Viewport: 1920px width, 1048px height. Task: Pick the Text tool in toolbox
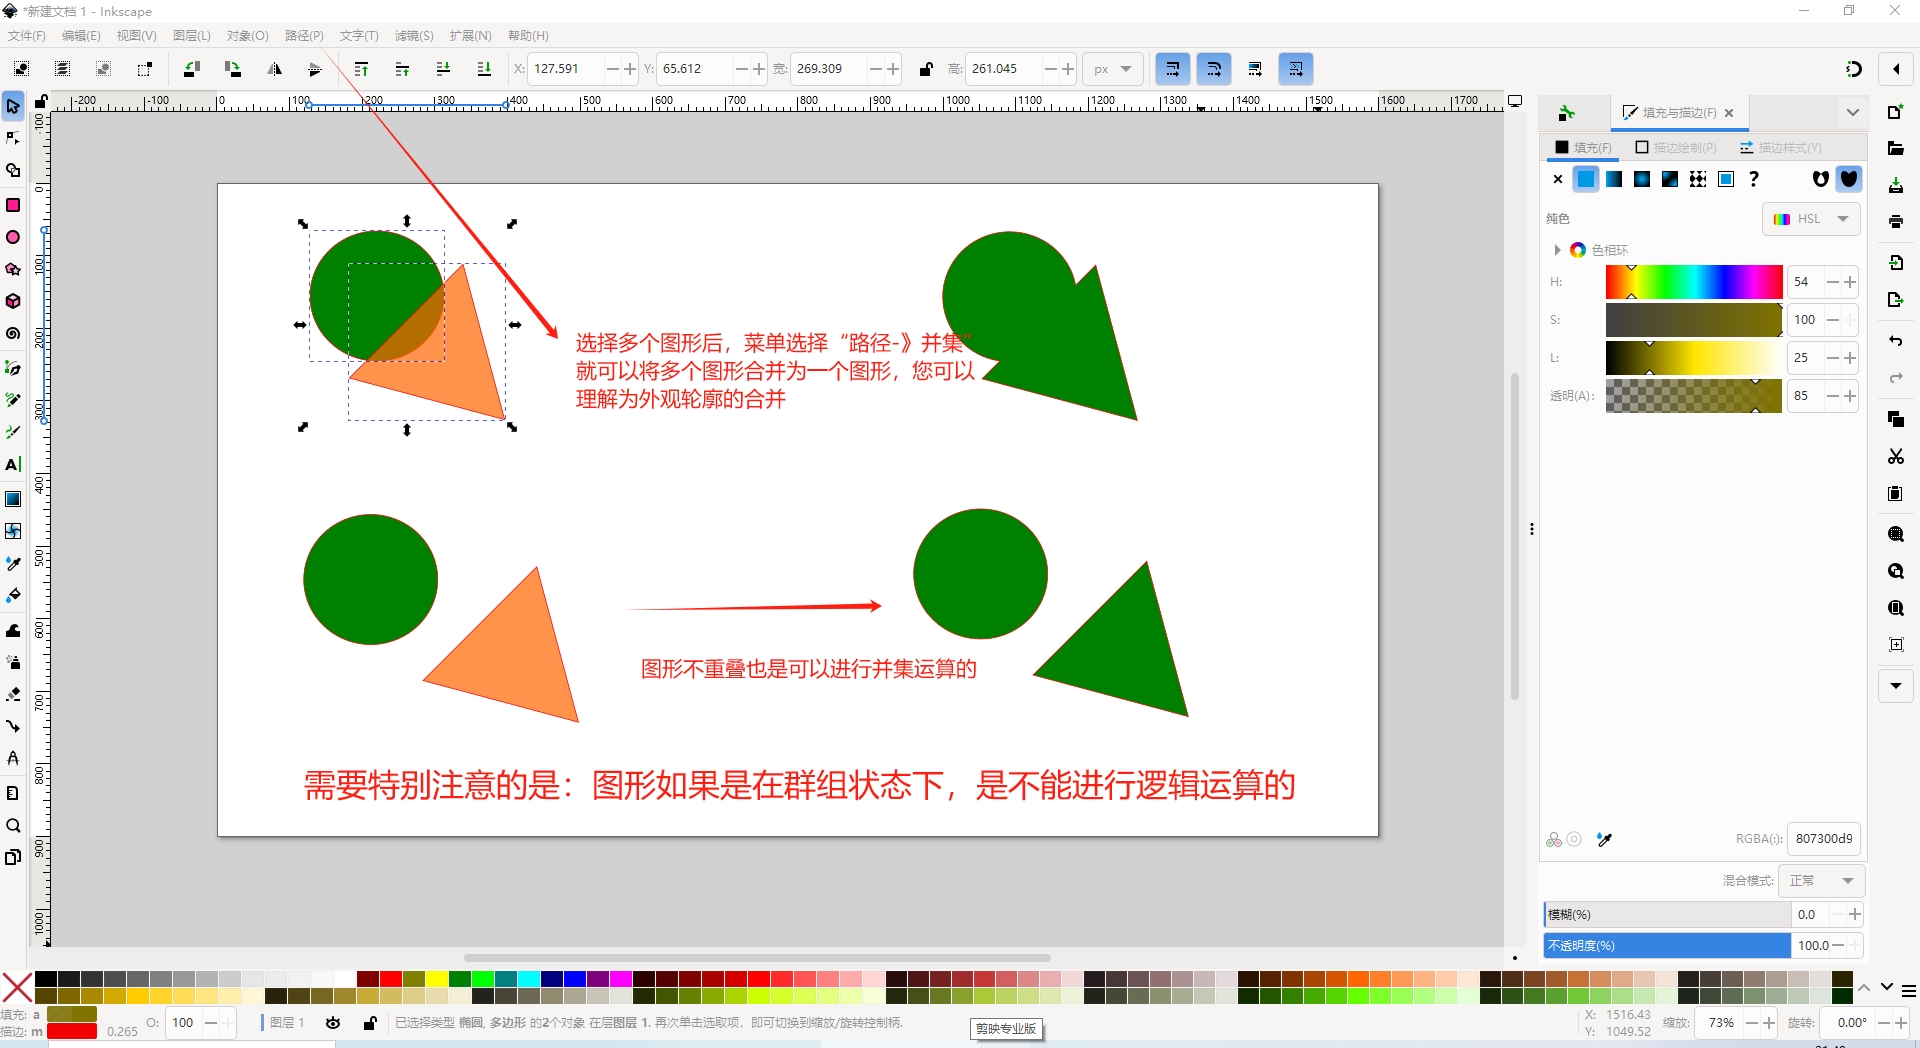[x=13, y=465]
